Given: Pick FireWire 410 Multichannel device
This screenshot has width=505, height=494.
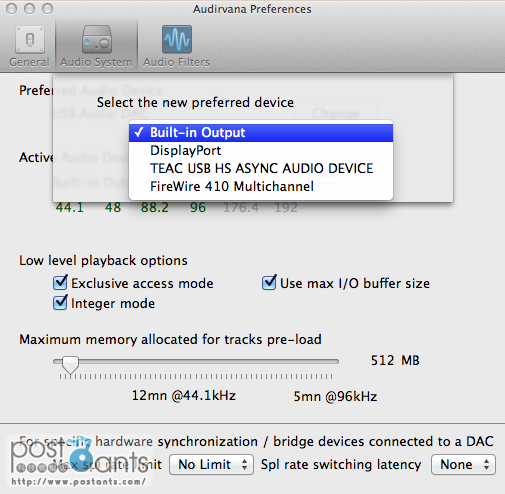Looking at the screenshot, I should click(x=261, y=186).
